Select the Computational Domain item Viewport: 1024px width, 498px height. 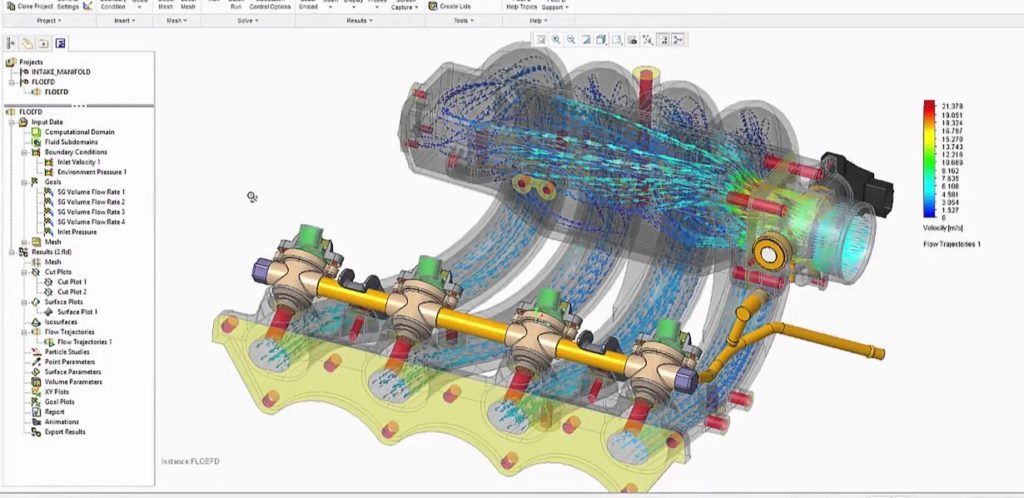[x=78, y=132]
